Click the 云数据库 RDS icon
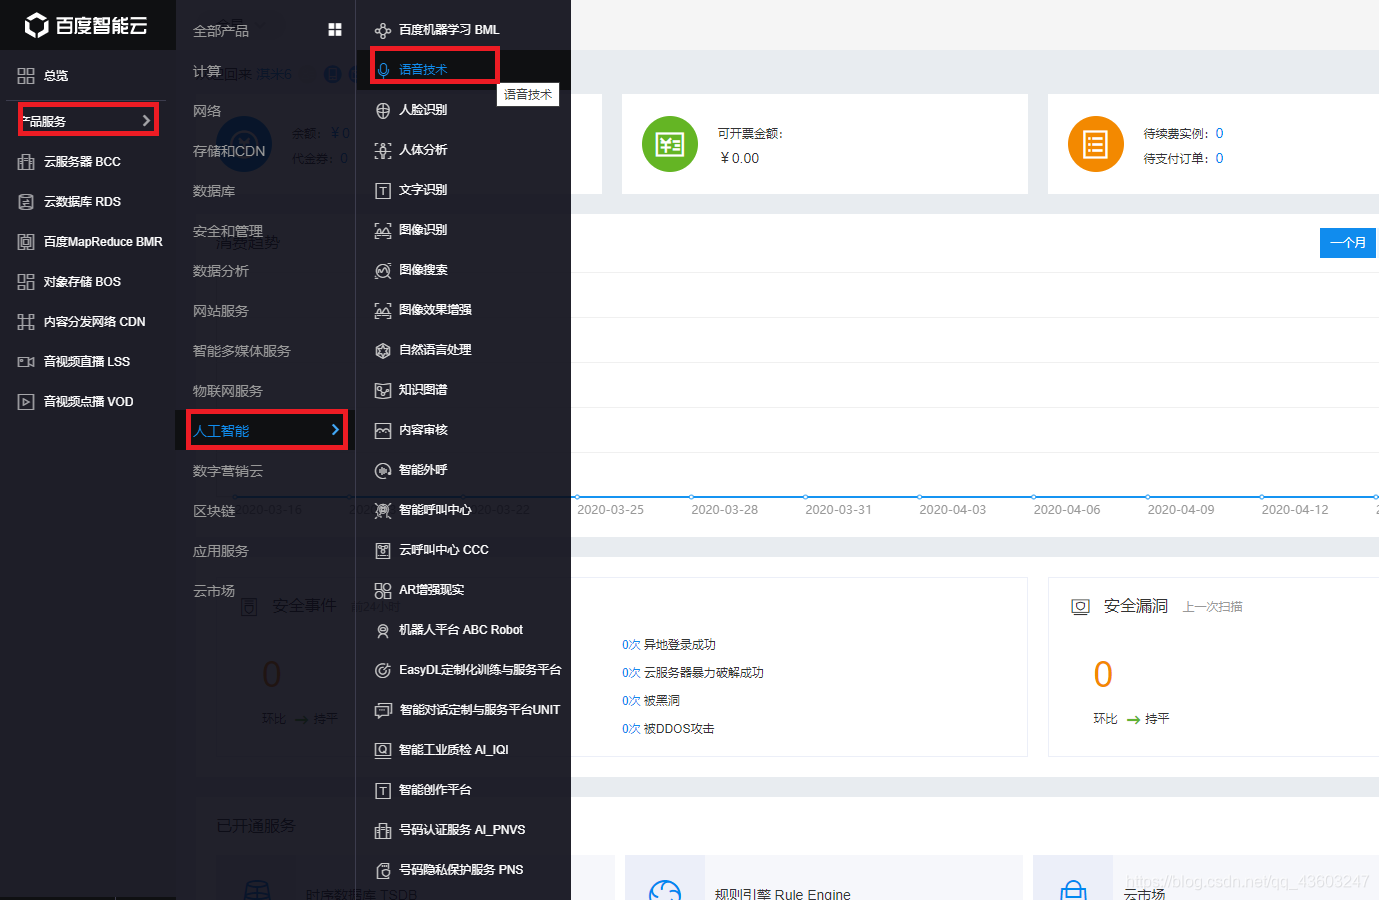The height and width of the screenshot is (900, 1379). [26, 202]
